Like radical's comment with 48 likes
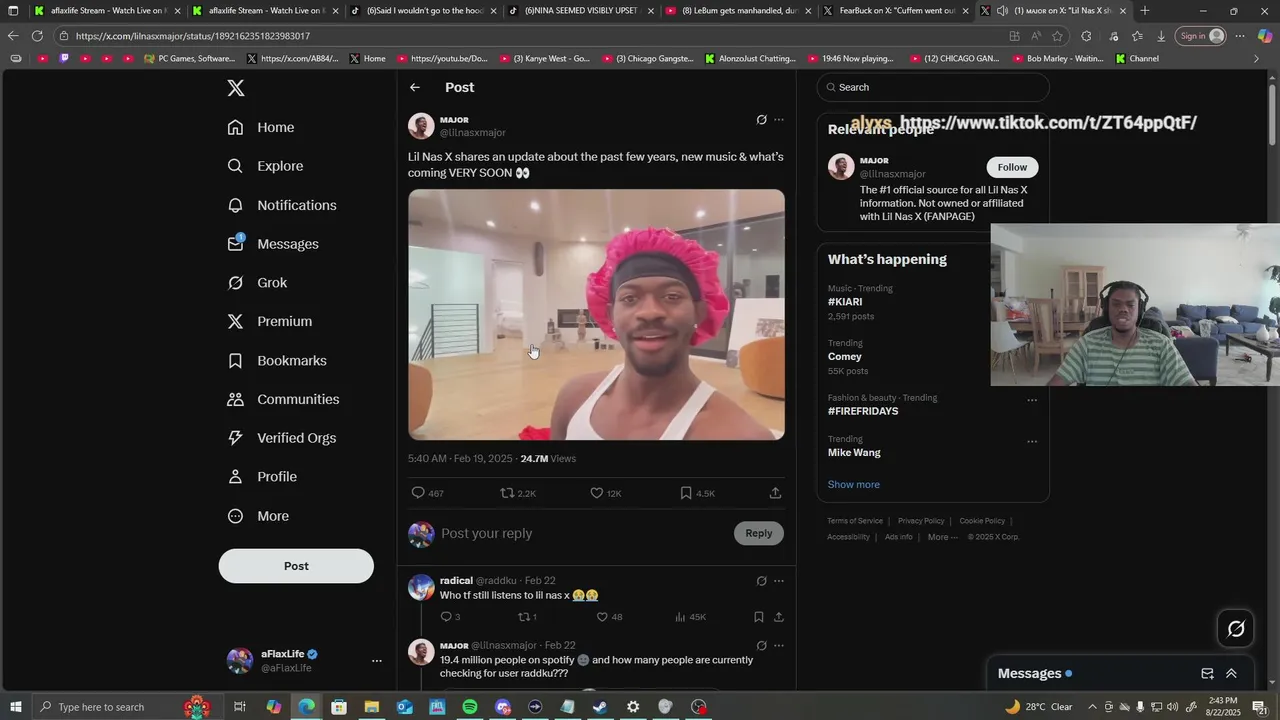Viewport: 1280px width, 720px height. 609,617
